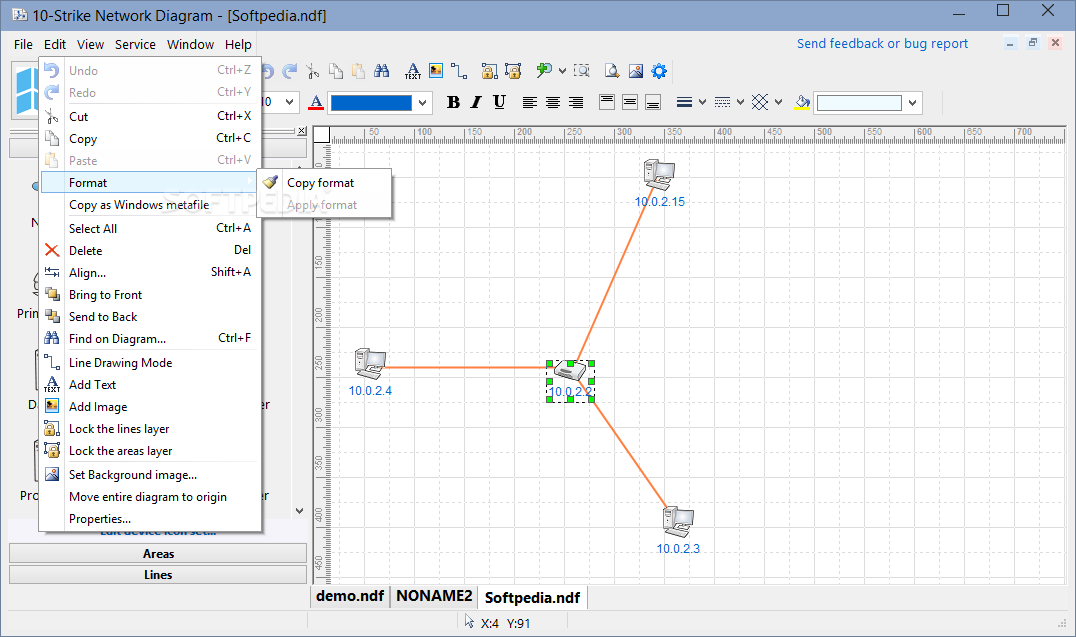The height and width of the screenshot is (637, 1076).
Task: Select the 10.0.2.15 computer icon
Action: (x=659, y=174)
